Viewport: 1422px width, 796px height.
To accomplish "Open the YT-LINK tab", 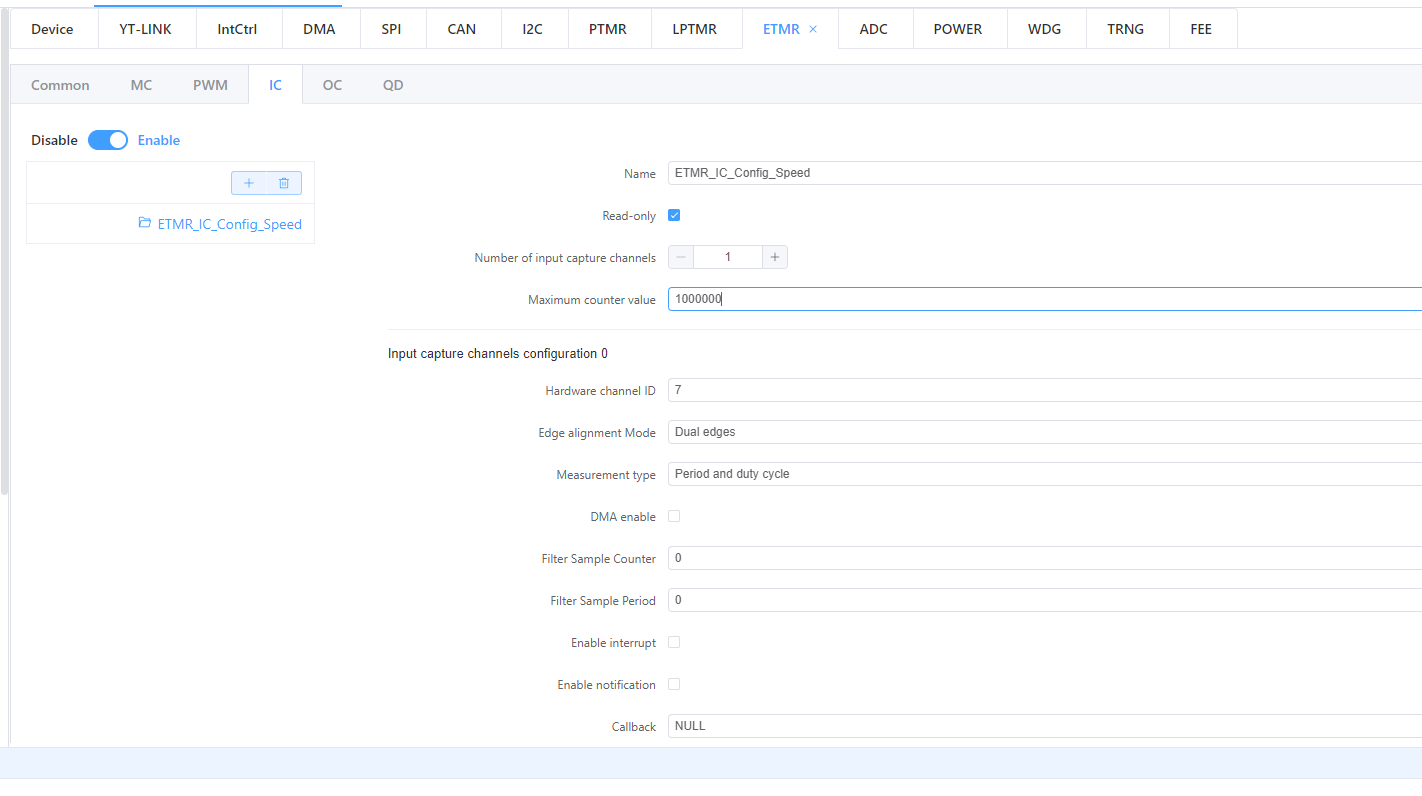I will click(x=146, y=29).
